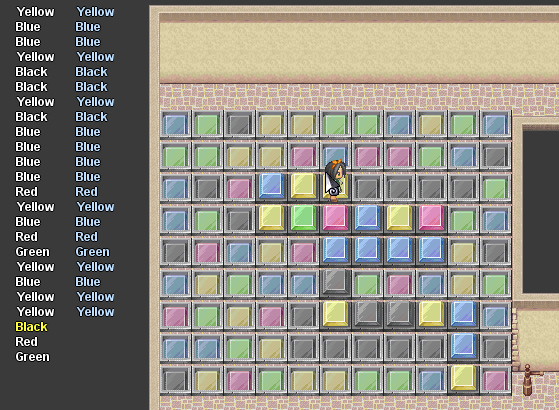Click the raised blue tile in the character's row
559x410 pixels.
tap(271, 185)
